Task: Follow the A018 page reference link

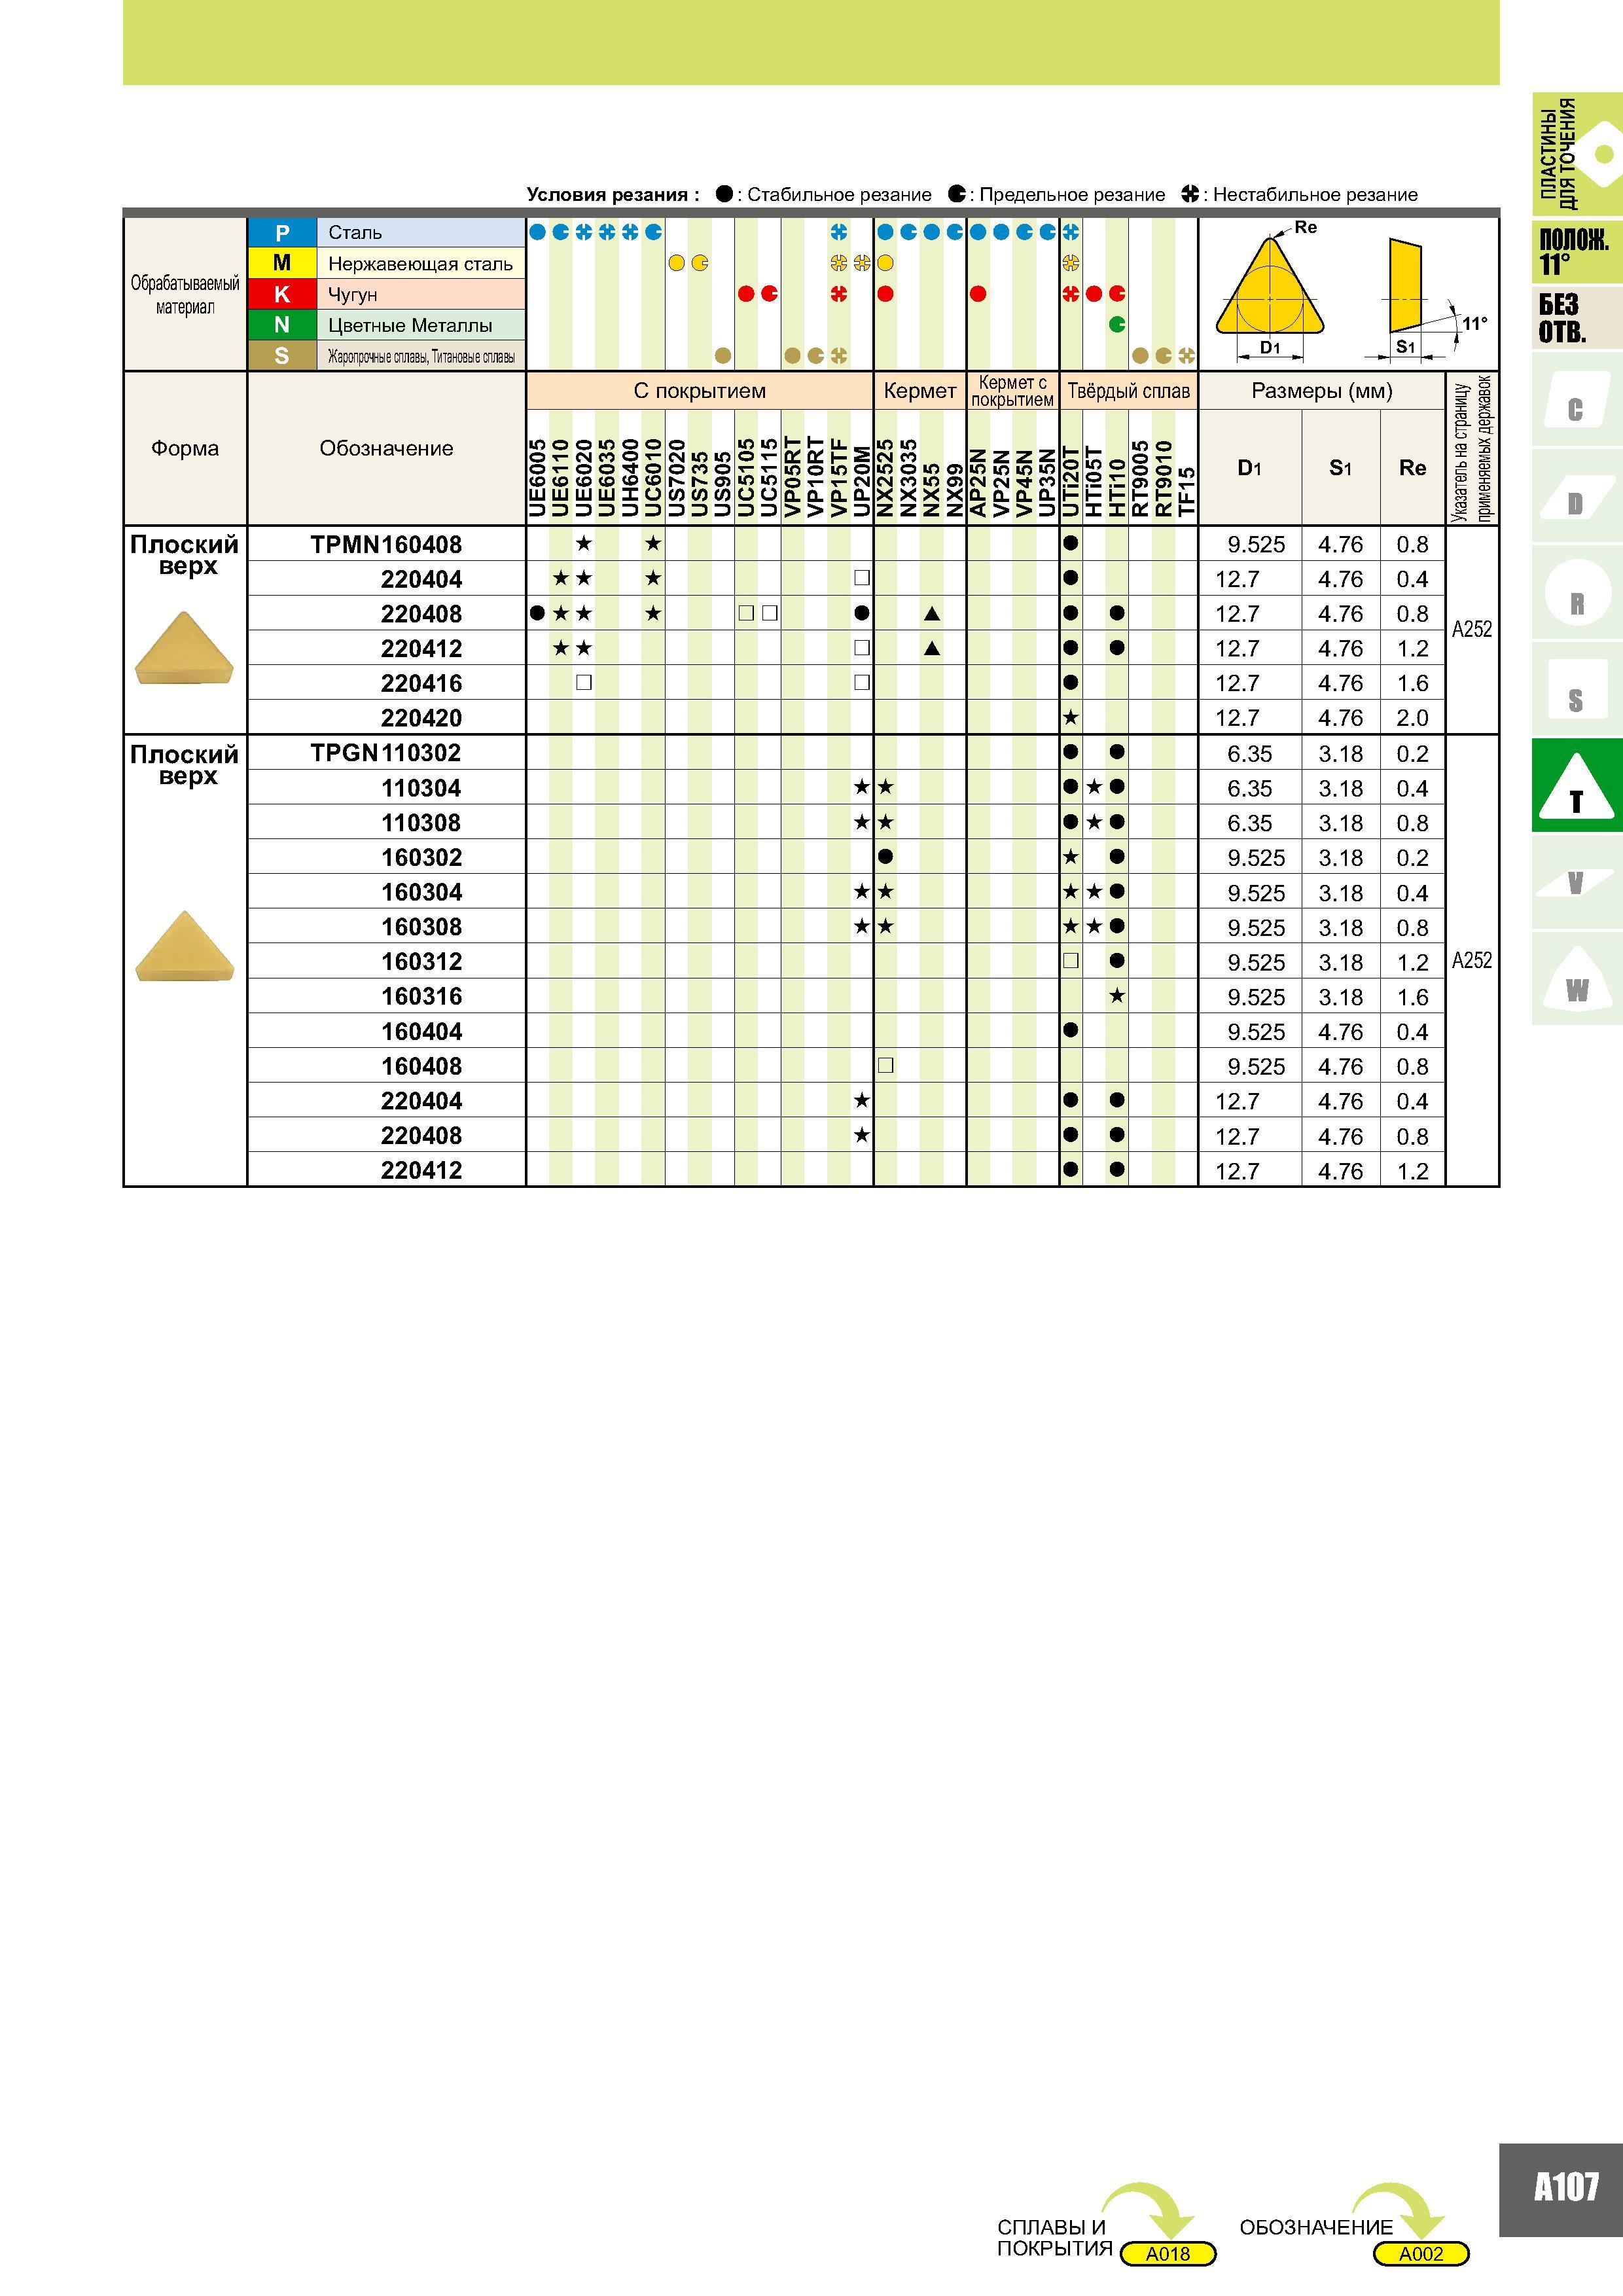Action: pos(1168,2254)
